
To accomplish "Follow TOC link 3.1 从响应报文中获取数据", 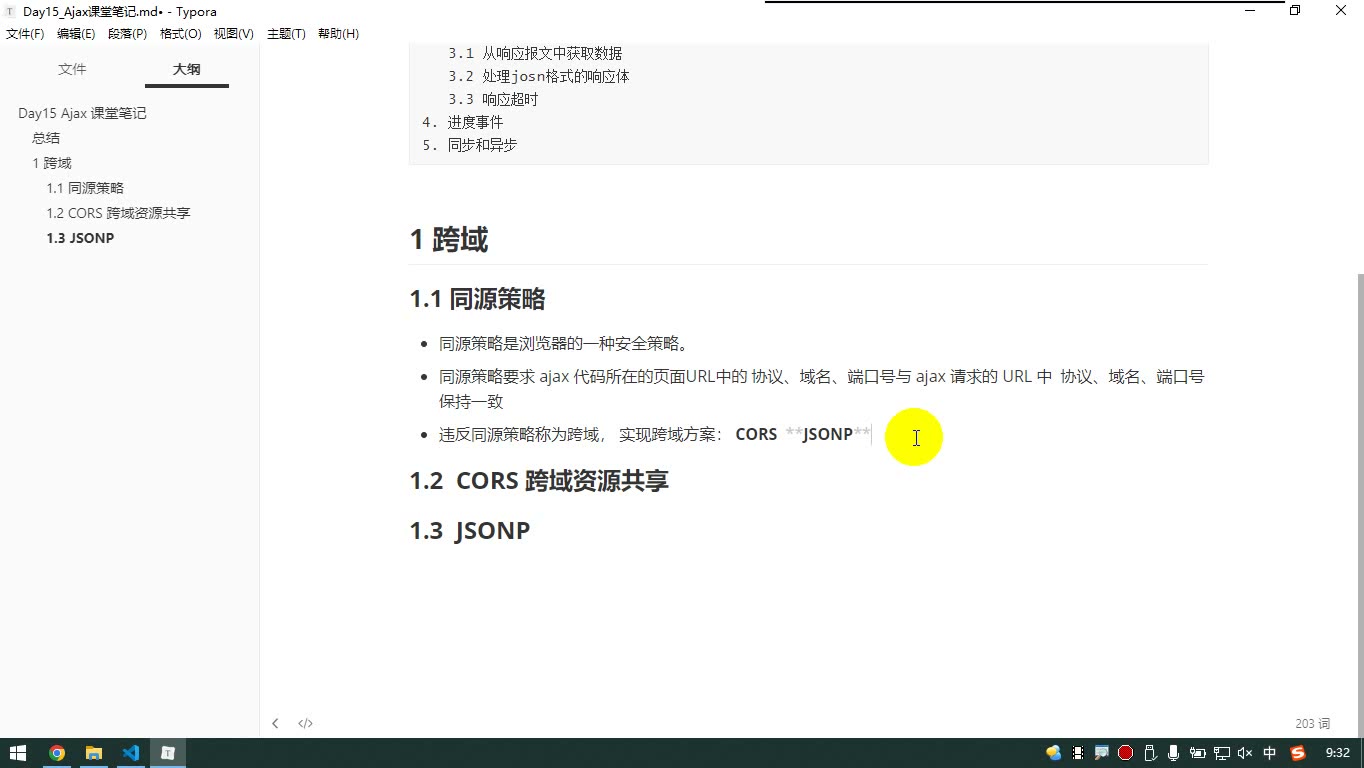I will (x=535, y=53).
